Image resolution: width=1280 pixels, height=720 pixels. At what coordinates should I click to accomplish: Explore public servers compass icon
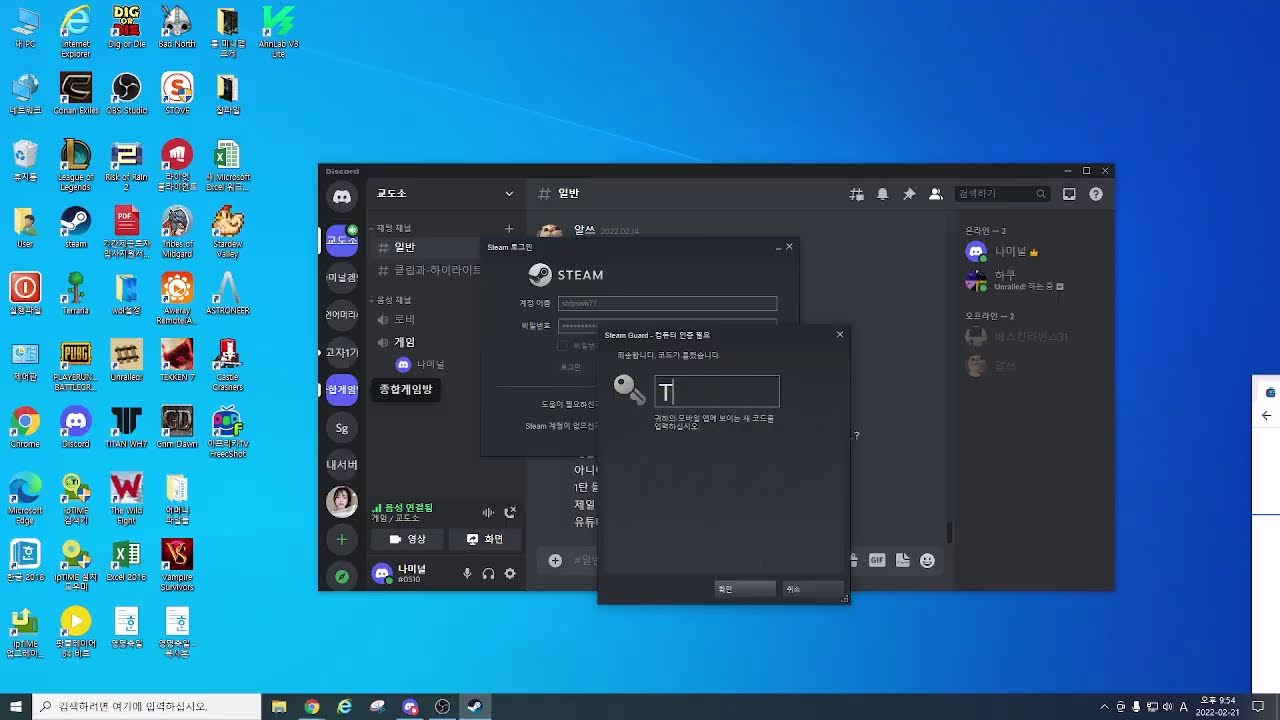point(342,577)
